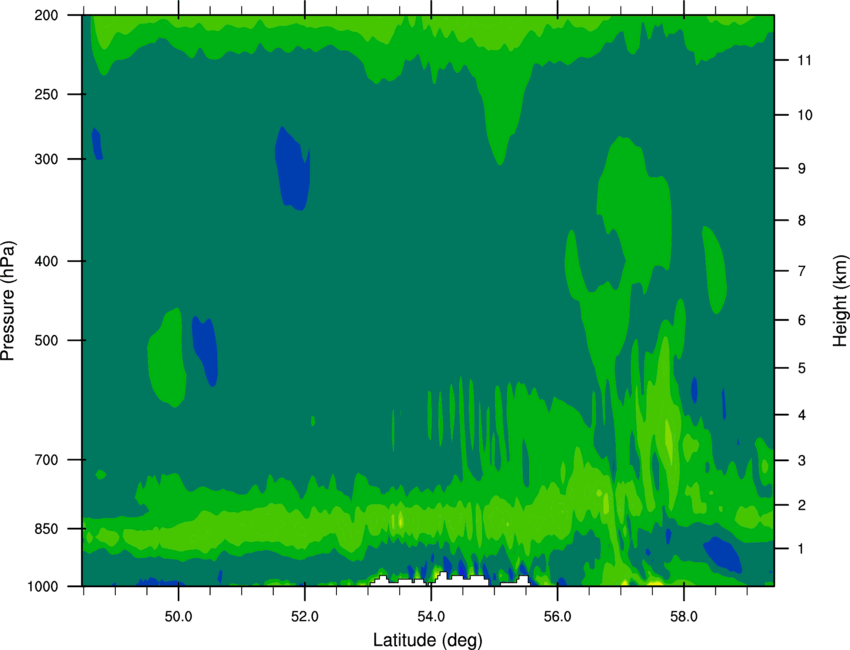Image resolution: width=850 pixels, height=650 pixels.
Task: Click the 'Pressure (hPa)' axis title
Action: coord(8,301)
